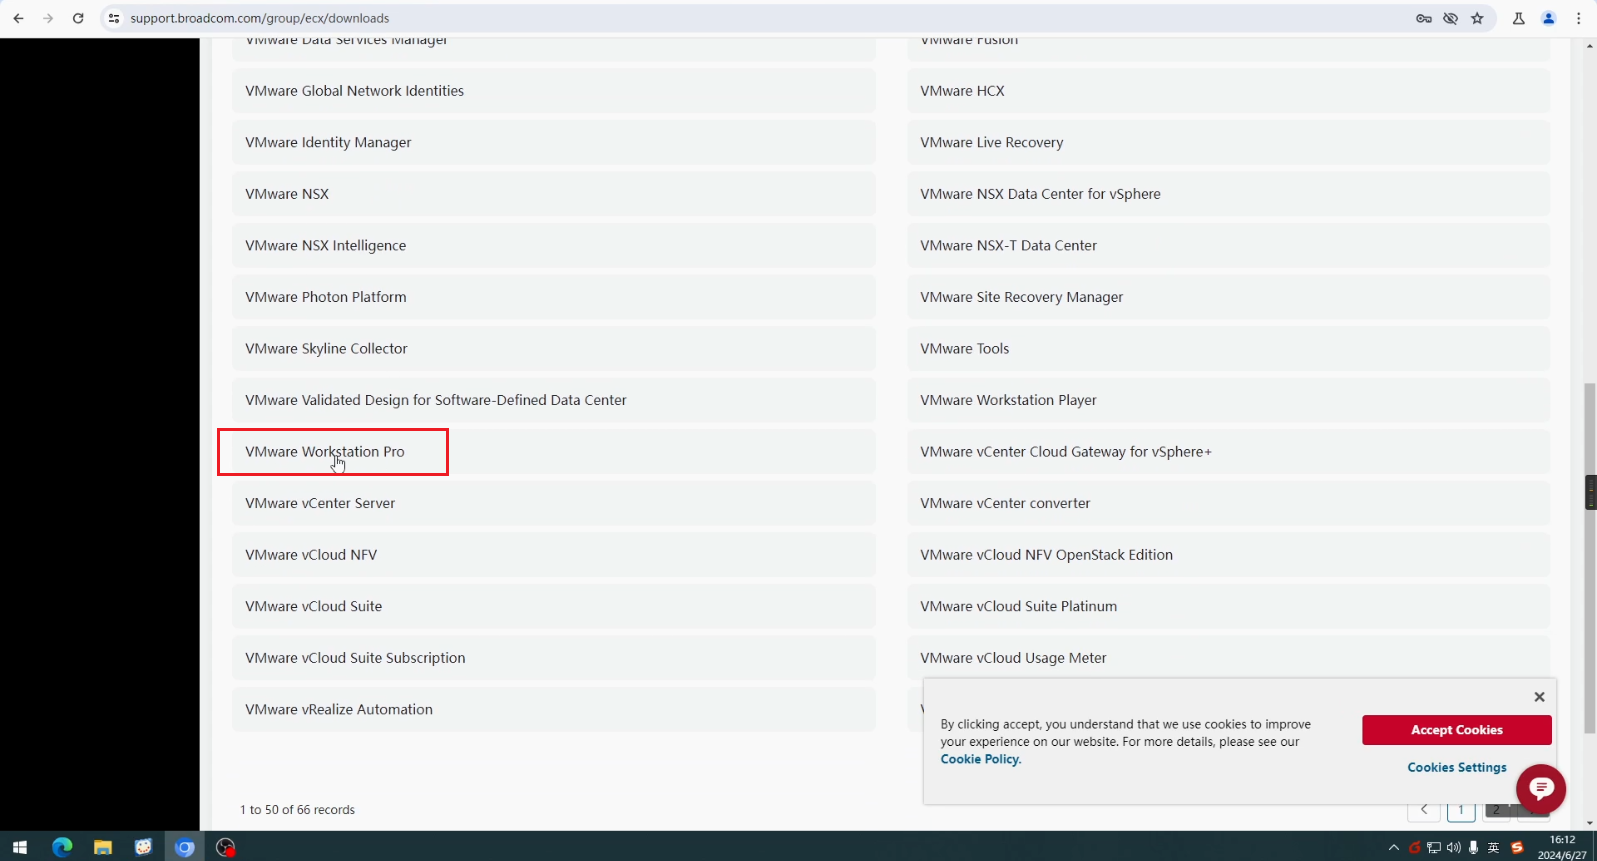Image resolution: width=1597 pixels, height=861 pixels.
Task: Go back to the previous page
Action: click(x=18, y=18)
